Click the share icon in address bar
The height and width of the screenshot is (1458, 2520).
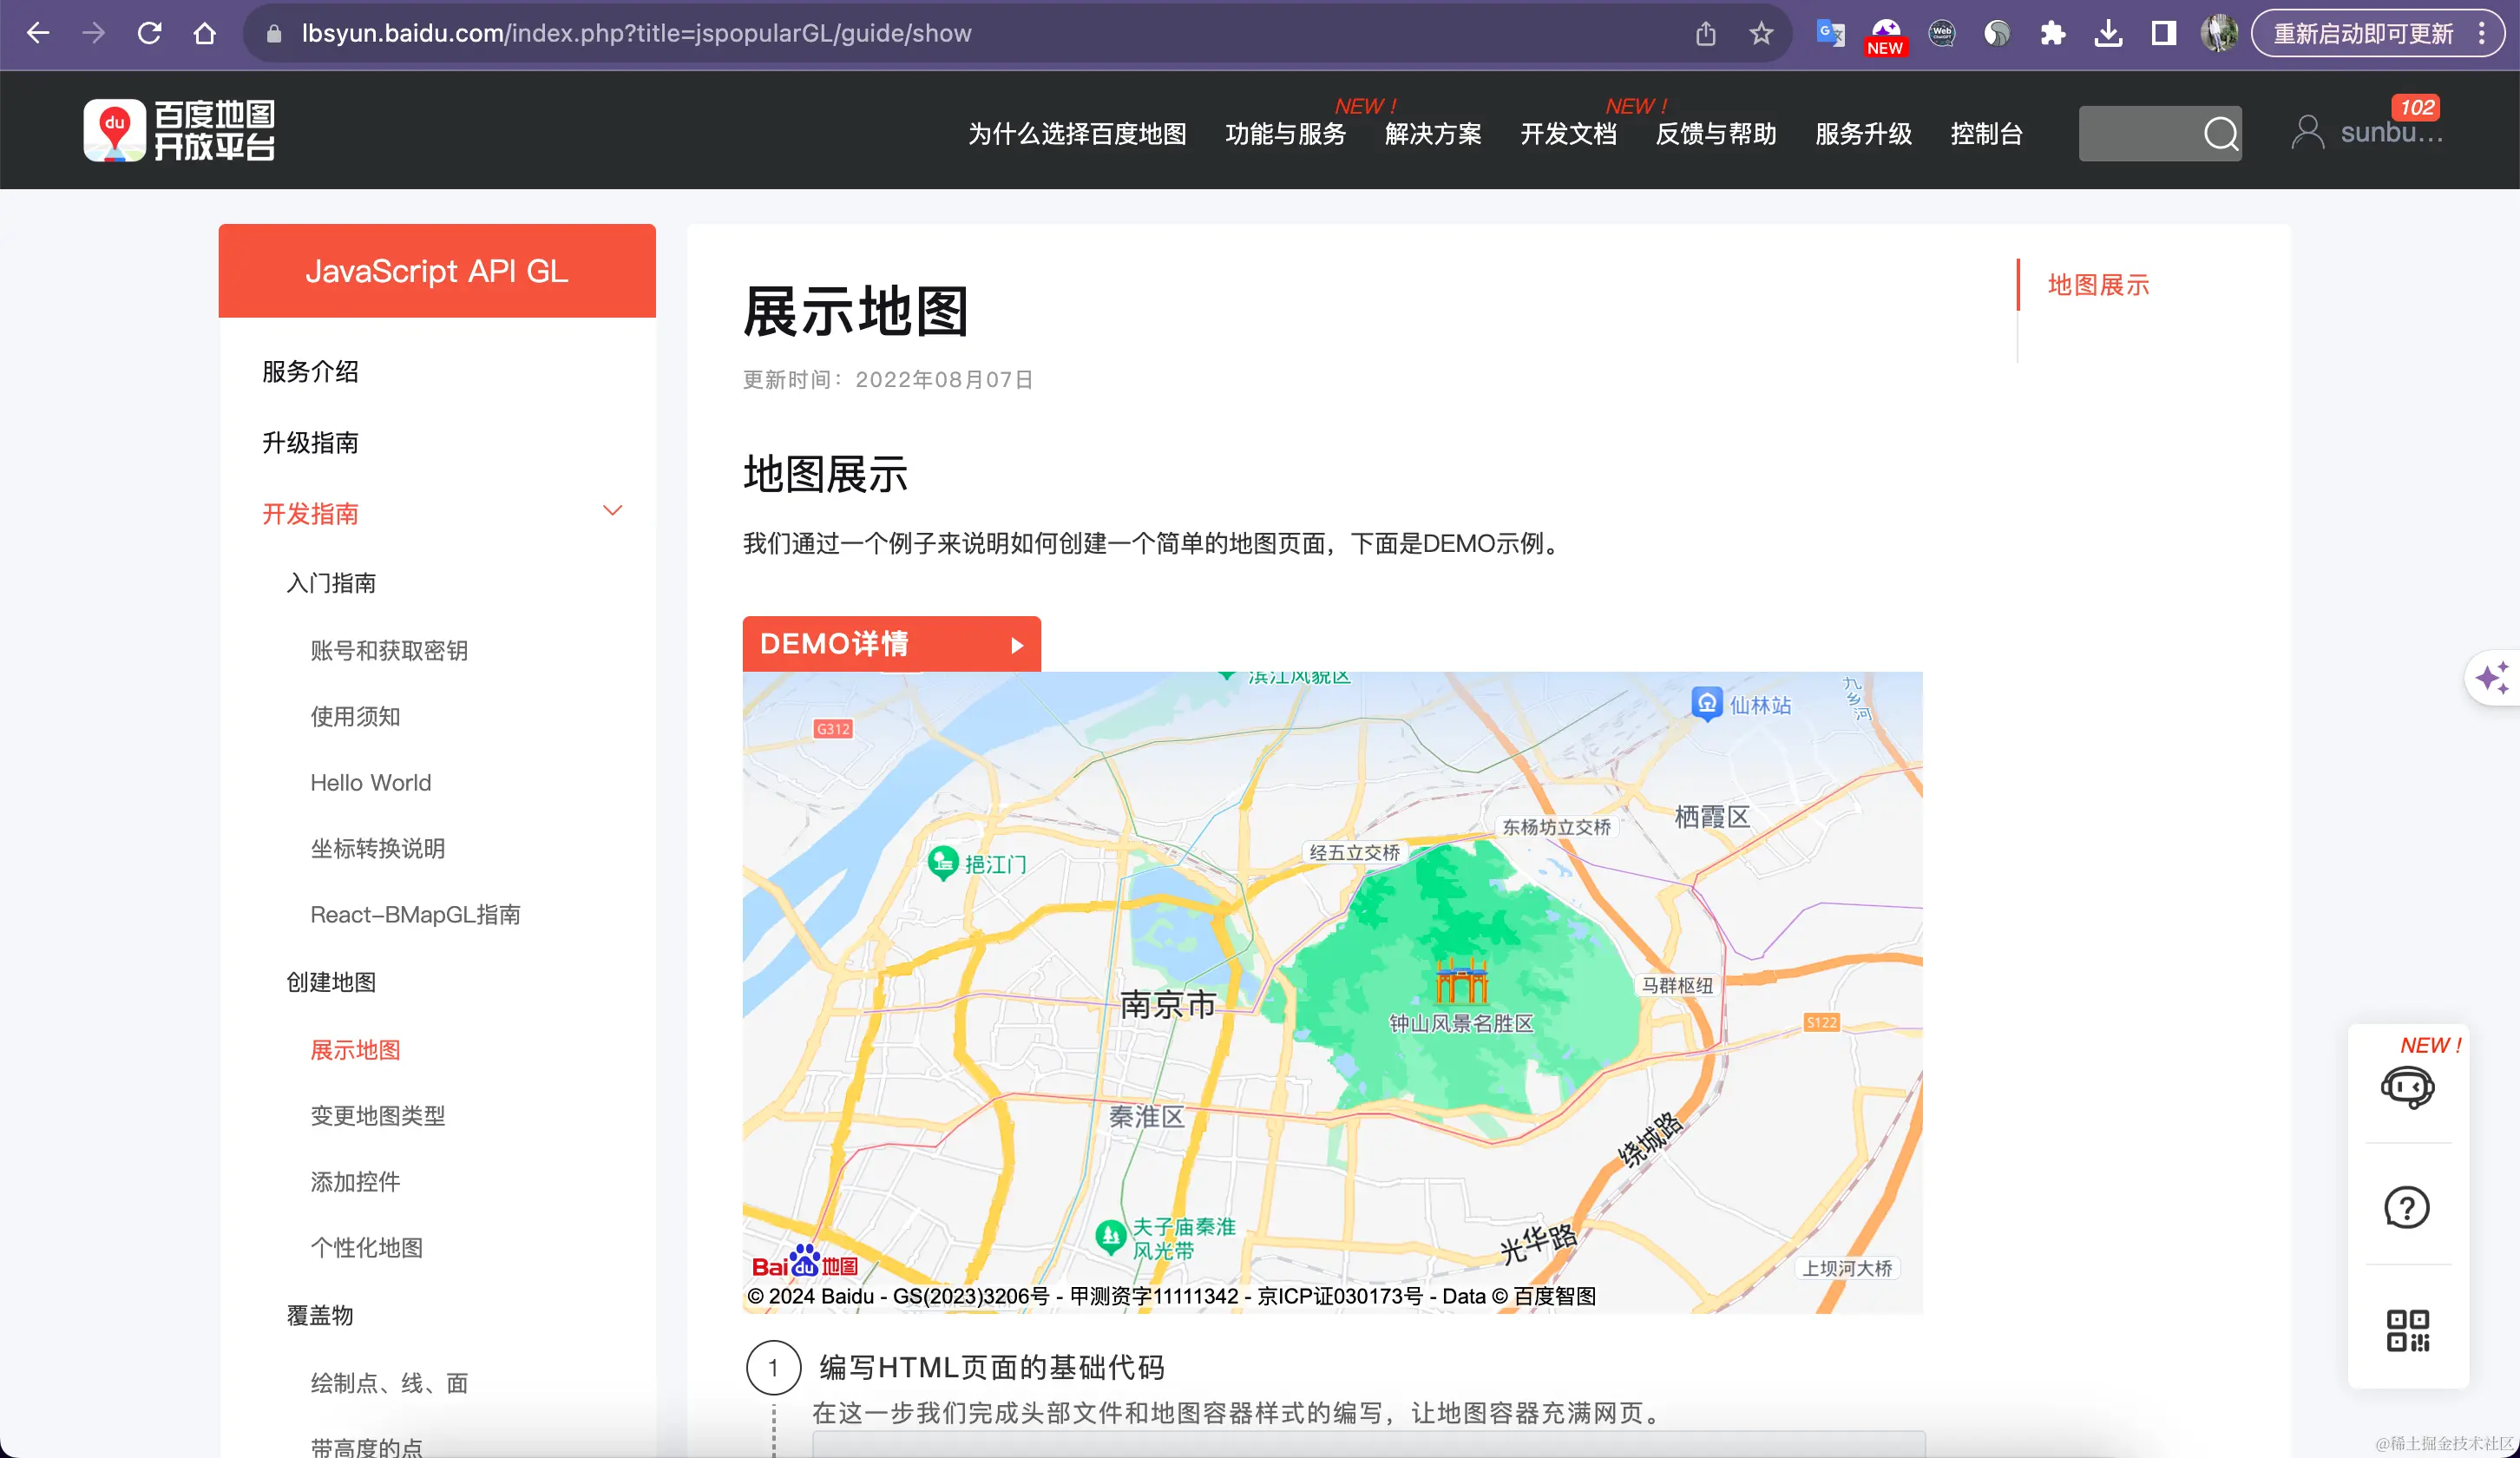[1706, 34]
